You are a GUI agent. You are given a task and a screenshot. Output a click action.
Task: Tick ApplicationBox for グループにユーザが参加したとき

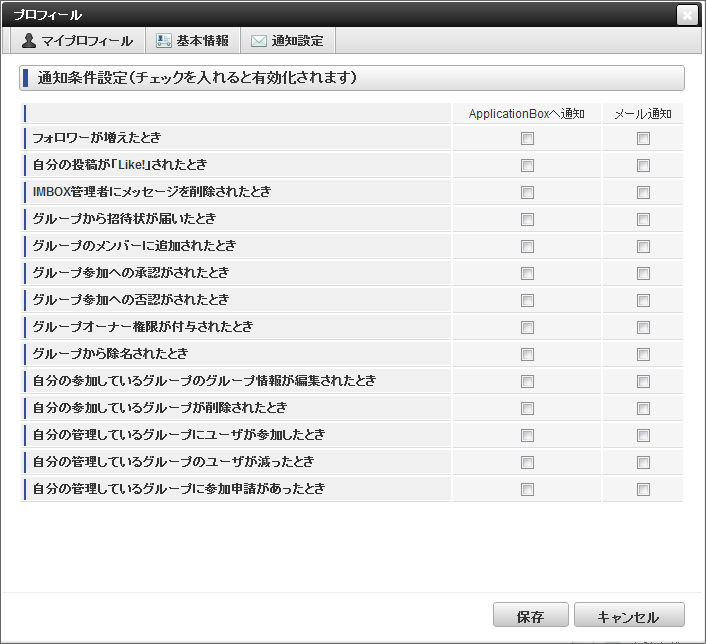[x=527, y=435]
